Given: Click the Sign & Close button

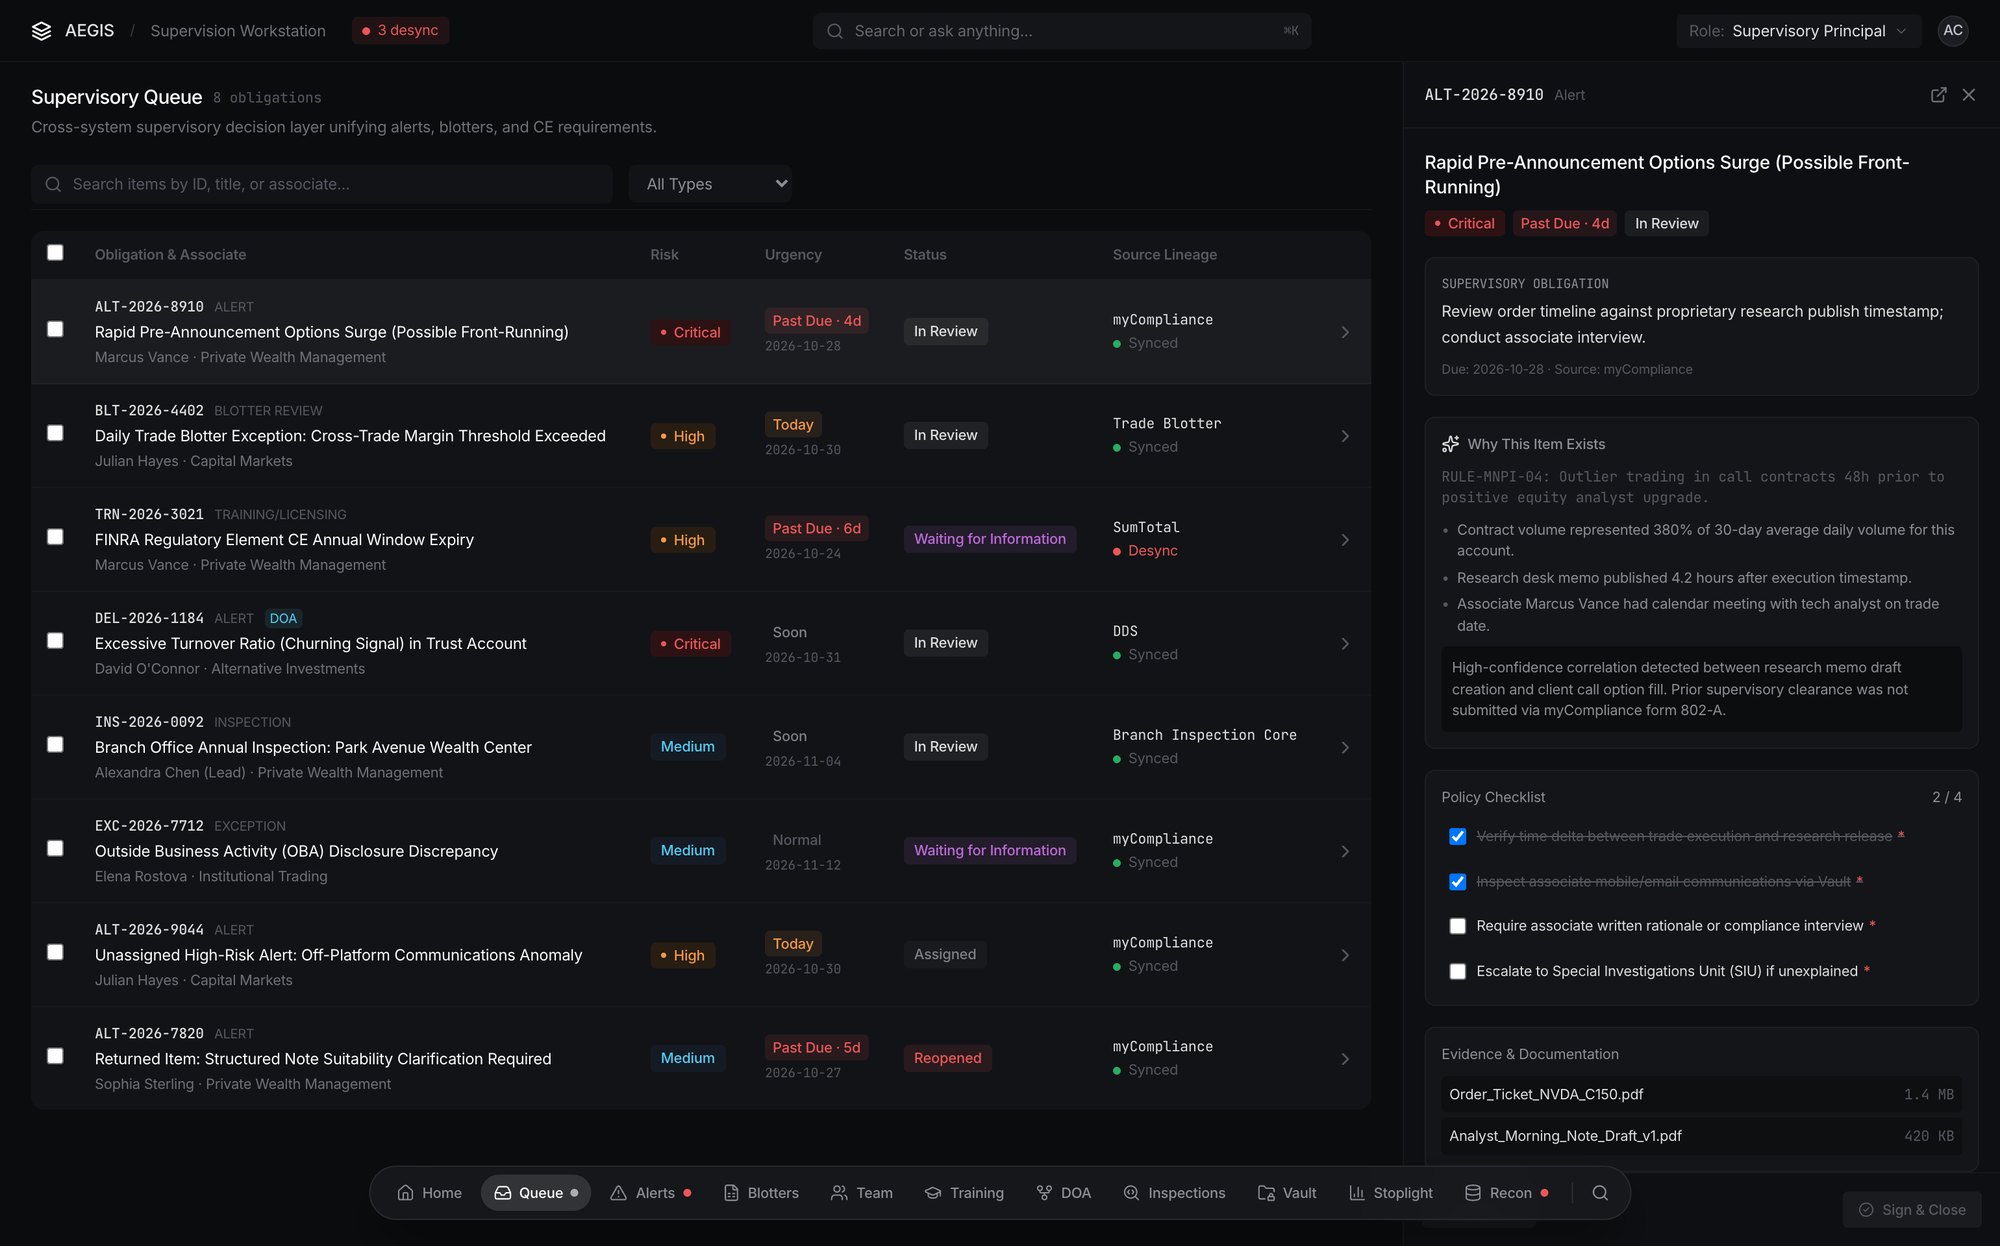Looking at the screenshot, I should pyautogui.click(x=1912, y=1210).
